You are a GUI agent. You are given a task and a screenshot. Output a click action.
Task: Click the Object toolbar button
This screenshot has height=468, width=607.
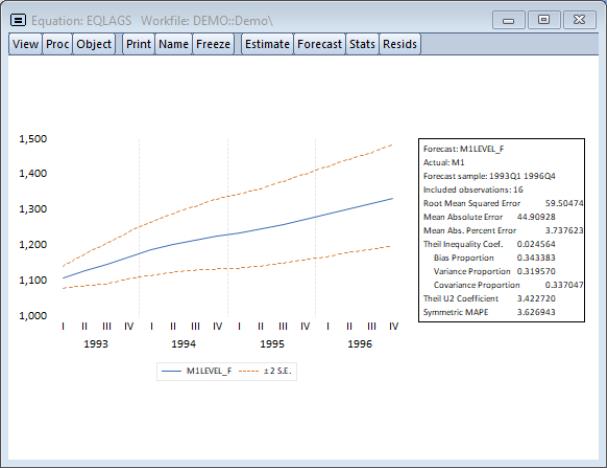click(94, 44)
